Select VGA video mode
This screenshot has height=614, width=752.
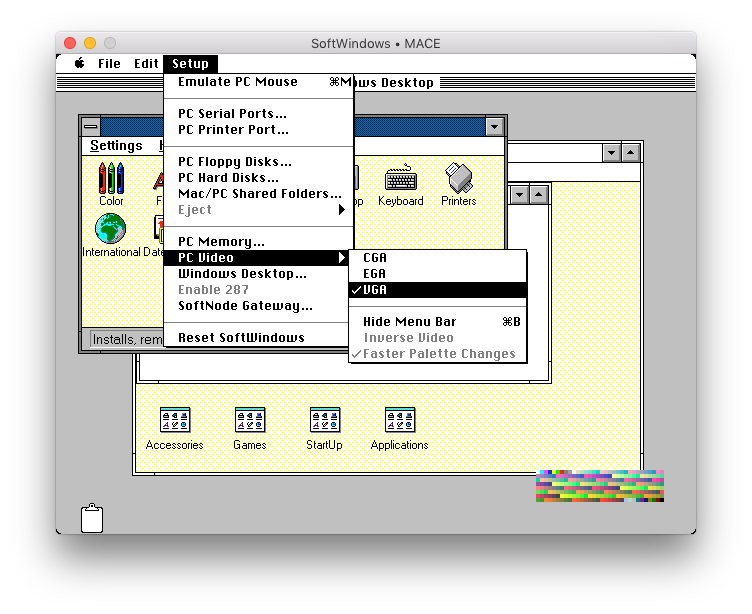click(438, 290)
